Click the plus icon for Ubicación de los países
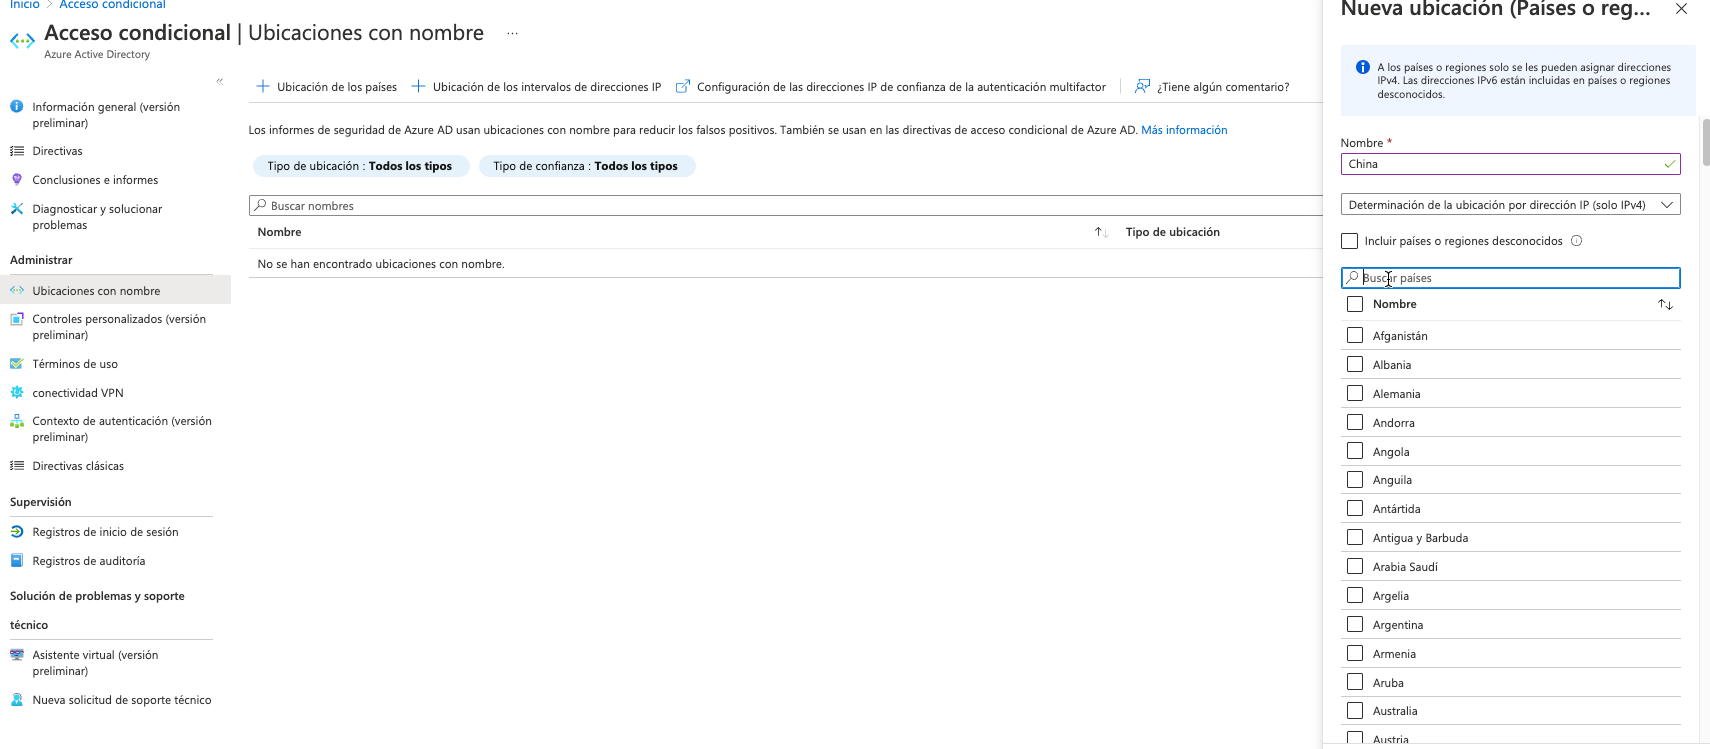This screenshot has height=749, width=1710. click(263, 87)
